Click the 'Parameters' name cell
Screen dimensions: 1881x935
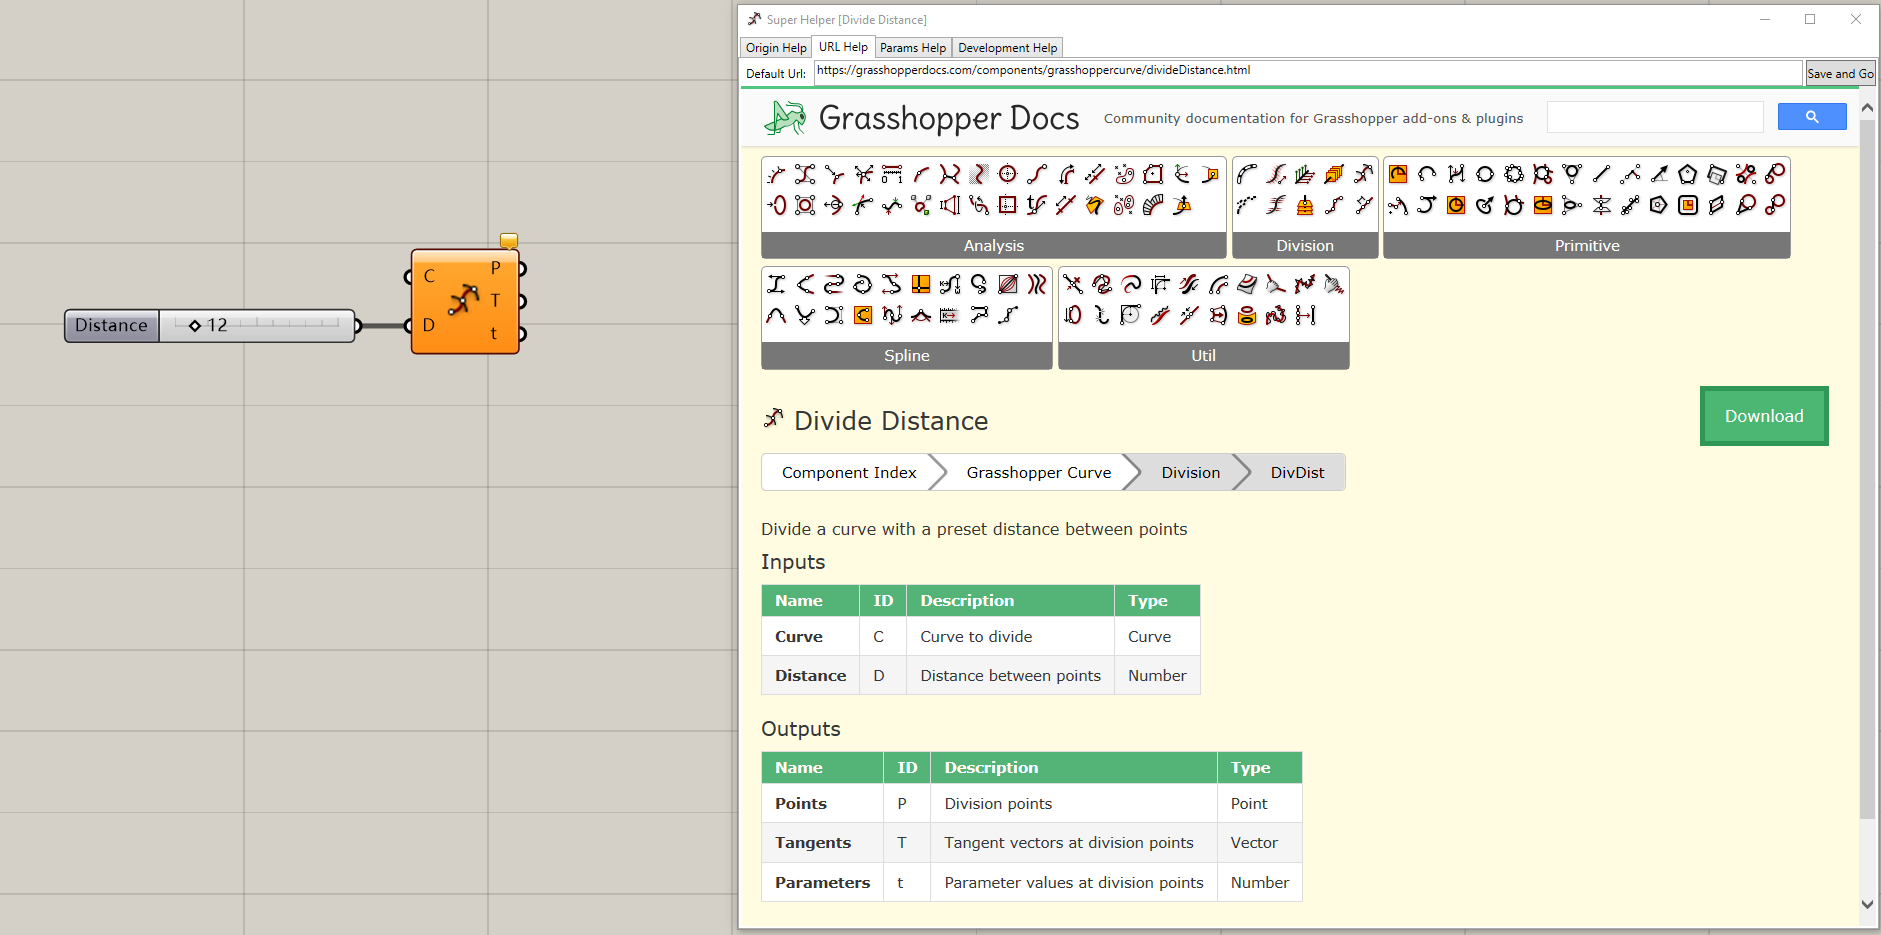click(822, 882)
